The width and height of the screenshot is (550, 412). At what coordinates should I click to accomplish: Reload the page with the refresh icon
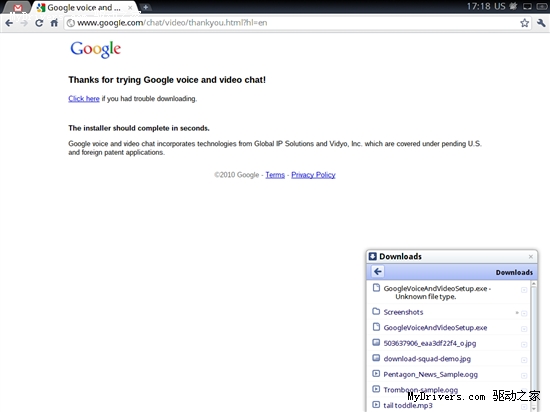pyautogui.click(x=39, y=23)
